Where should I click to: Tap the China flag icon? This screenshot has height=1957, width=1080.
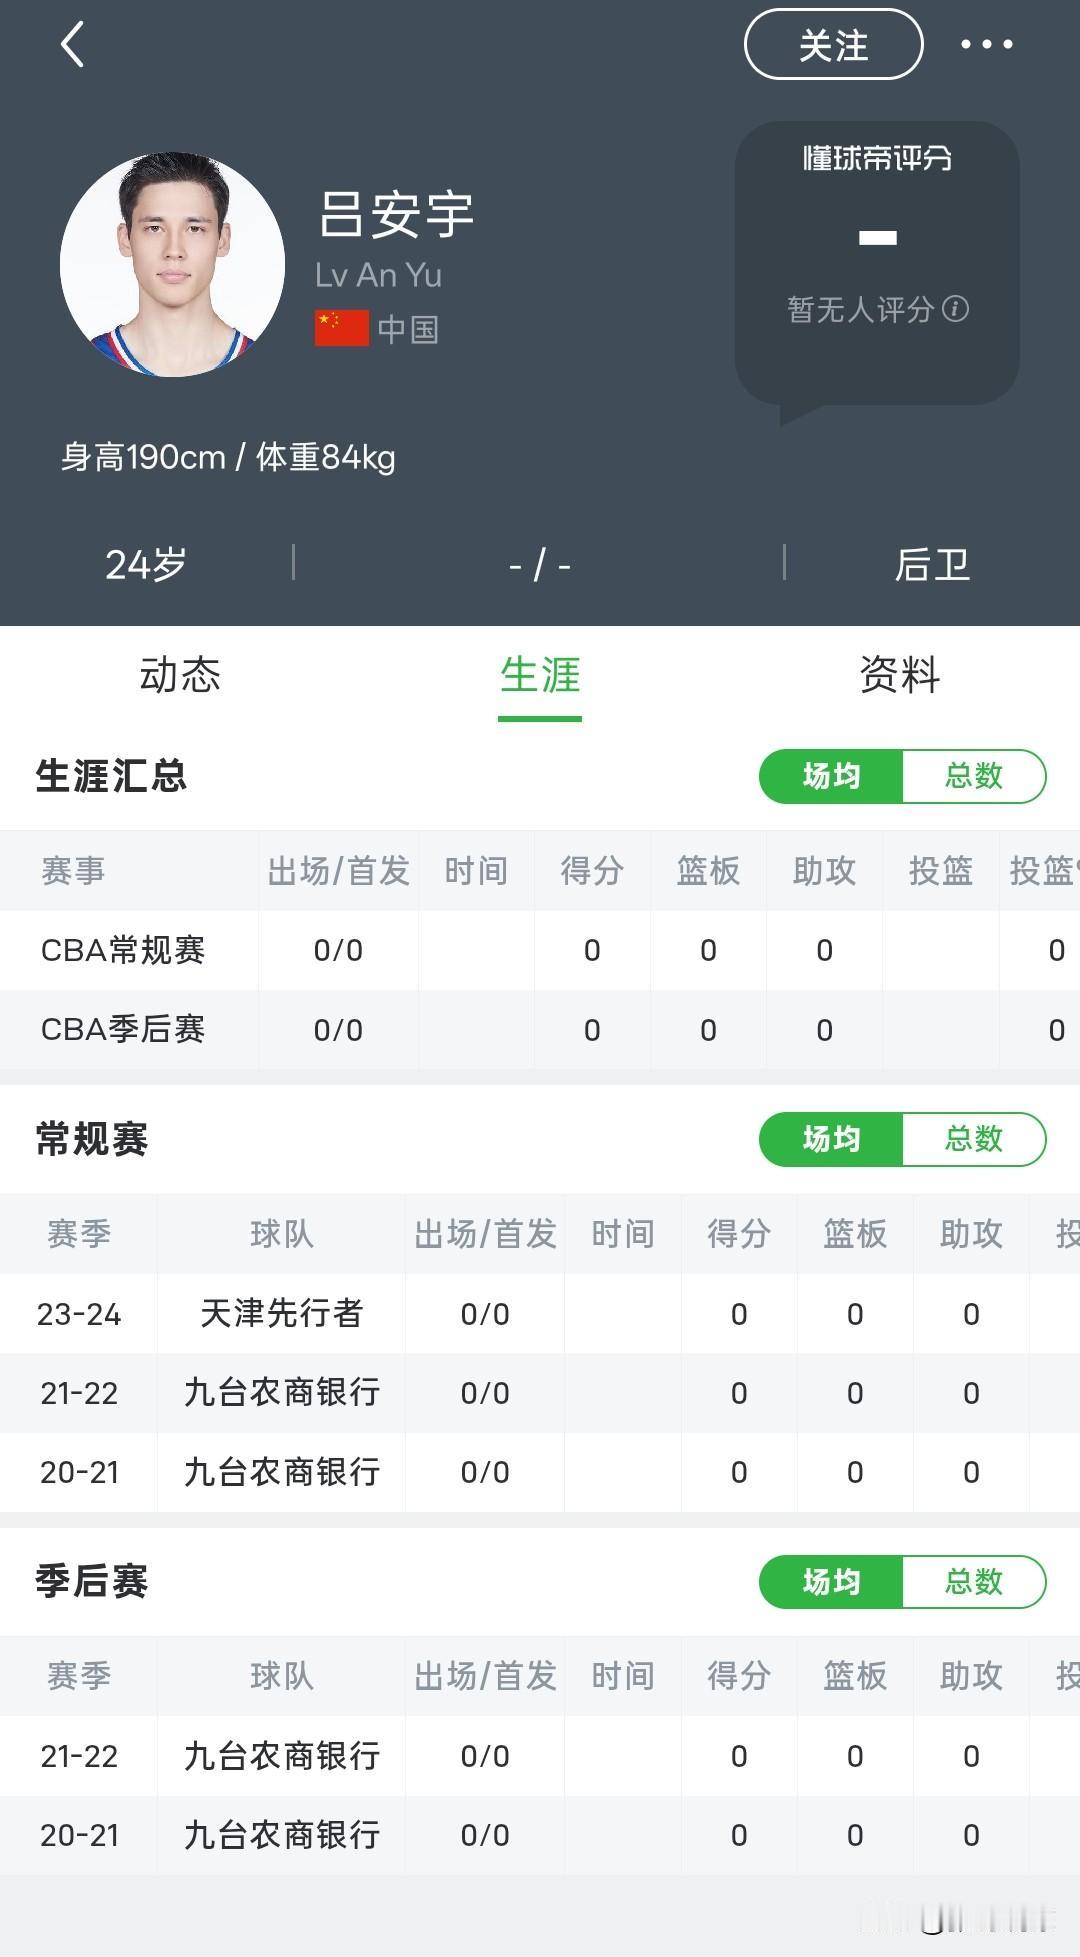[342, 328]
